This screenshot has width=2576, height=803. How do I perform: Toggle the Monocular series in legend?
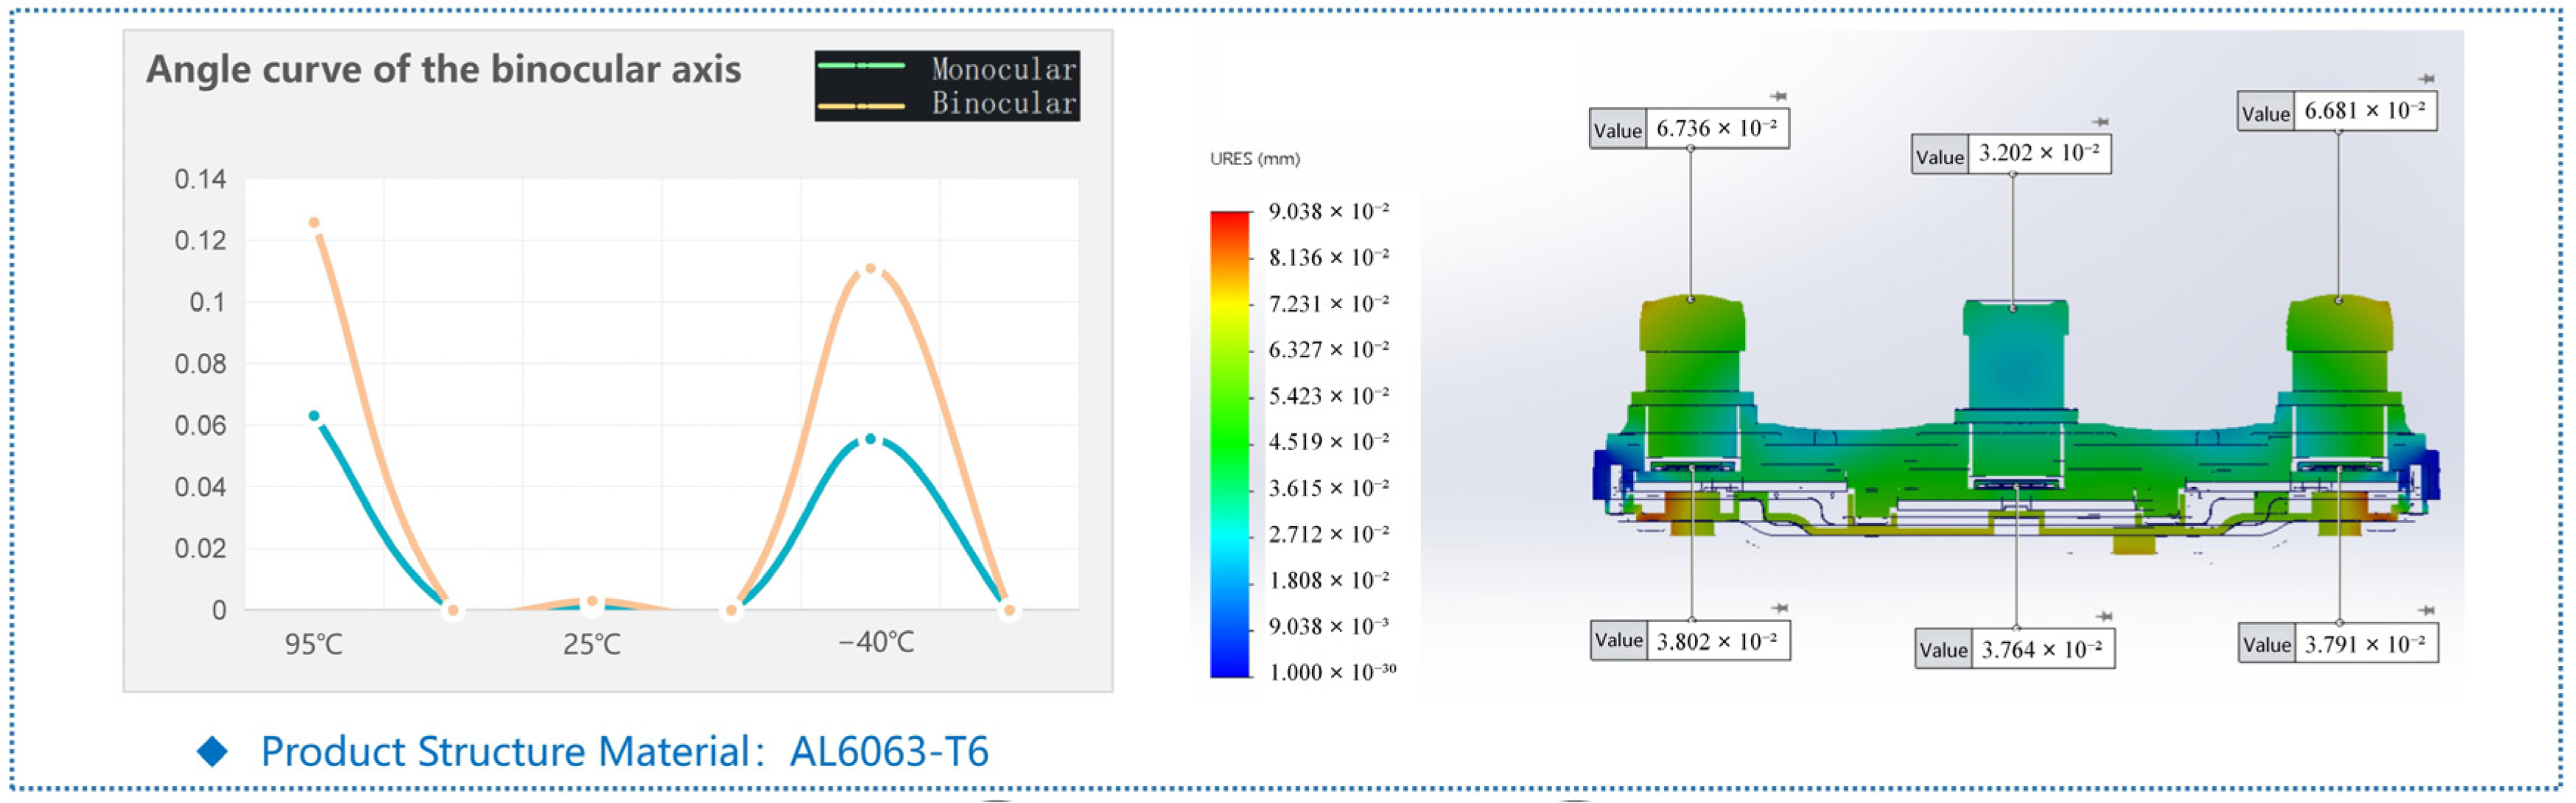click(x=1003, y=68)
